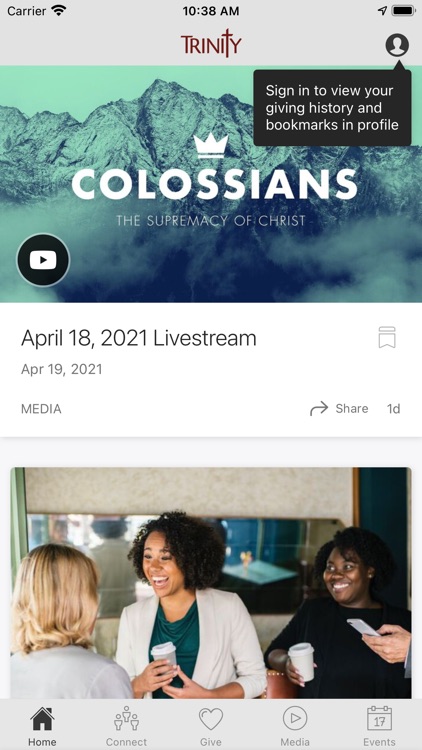The image size is (422, 750).
Task: Open the Give heart tab
Action: pos(211,727)
